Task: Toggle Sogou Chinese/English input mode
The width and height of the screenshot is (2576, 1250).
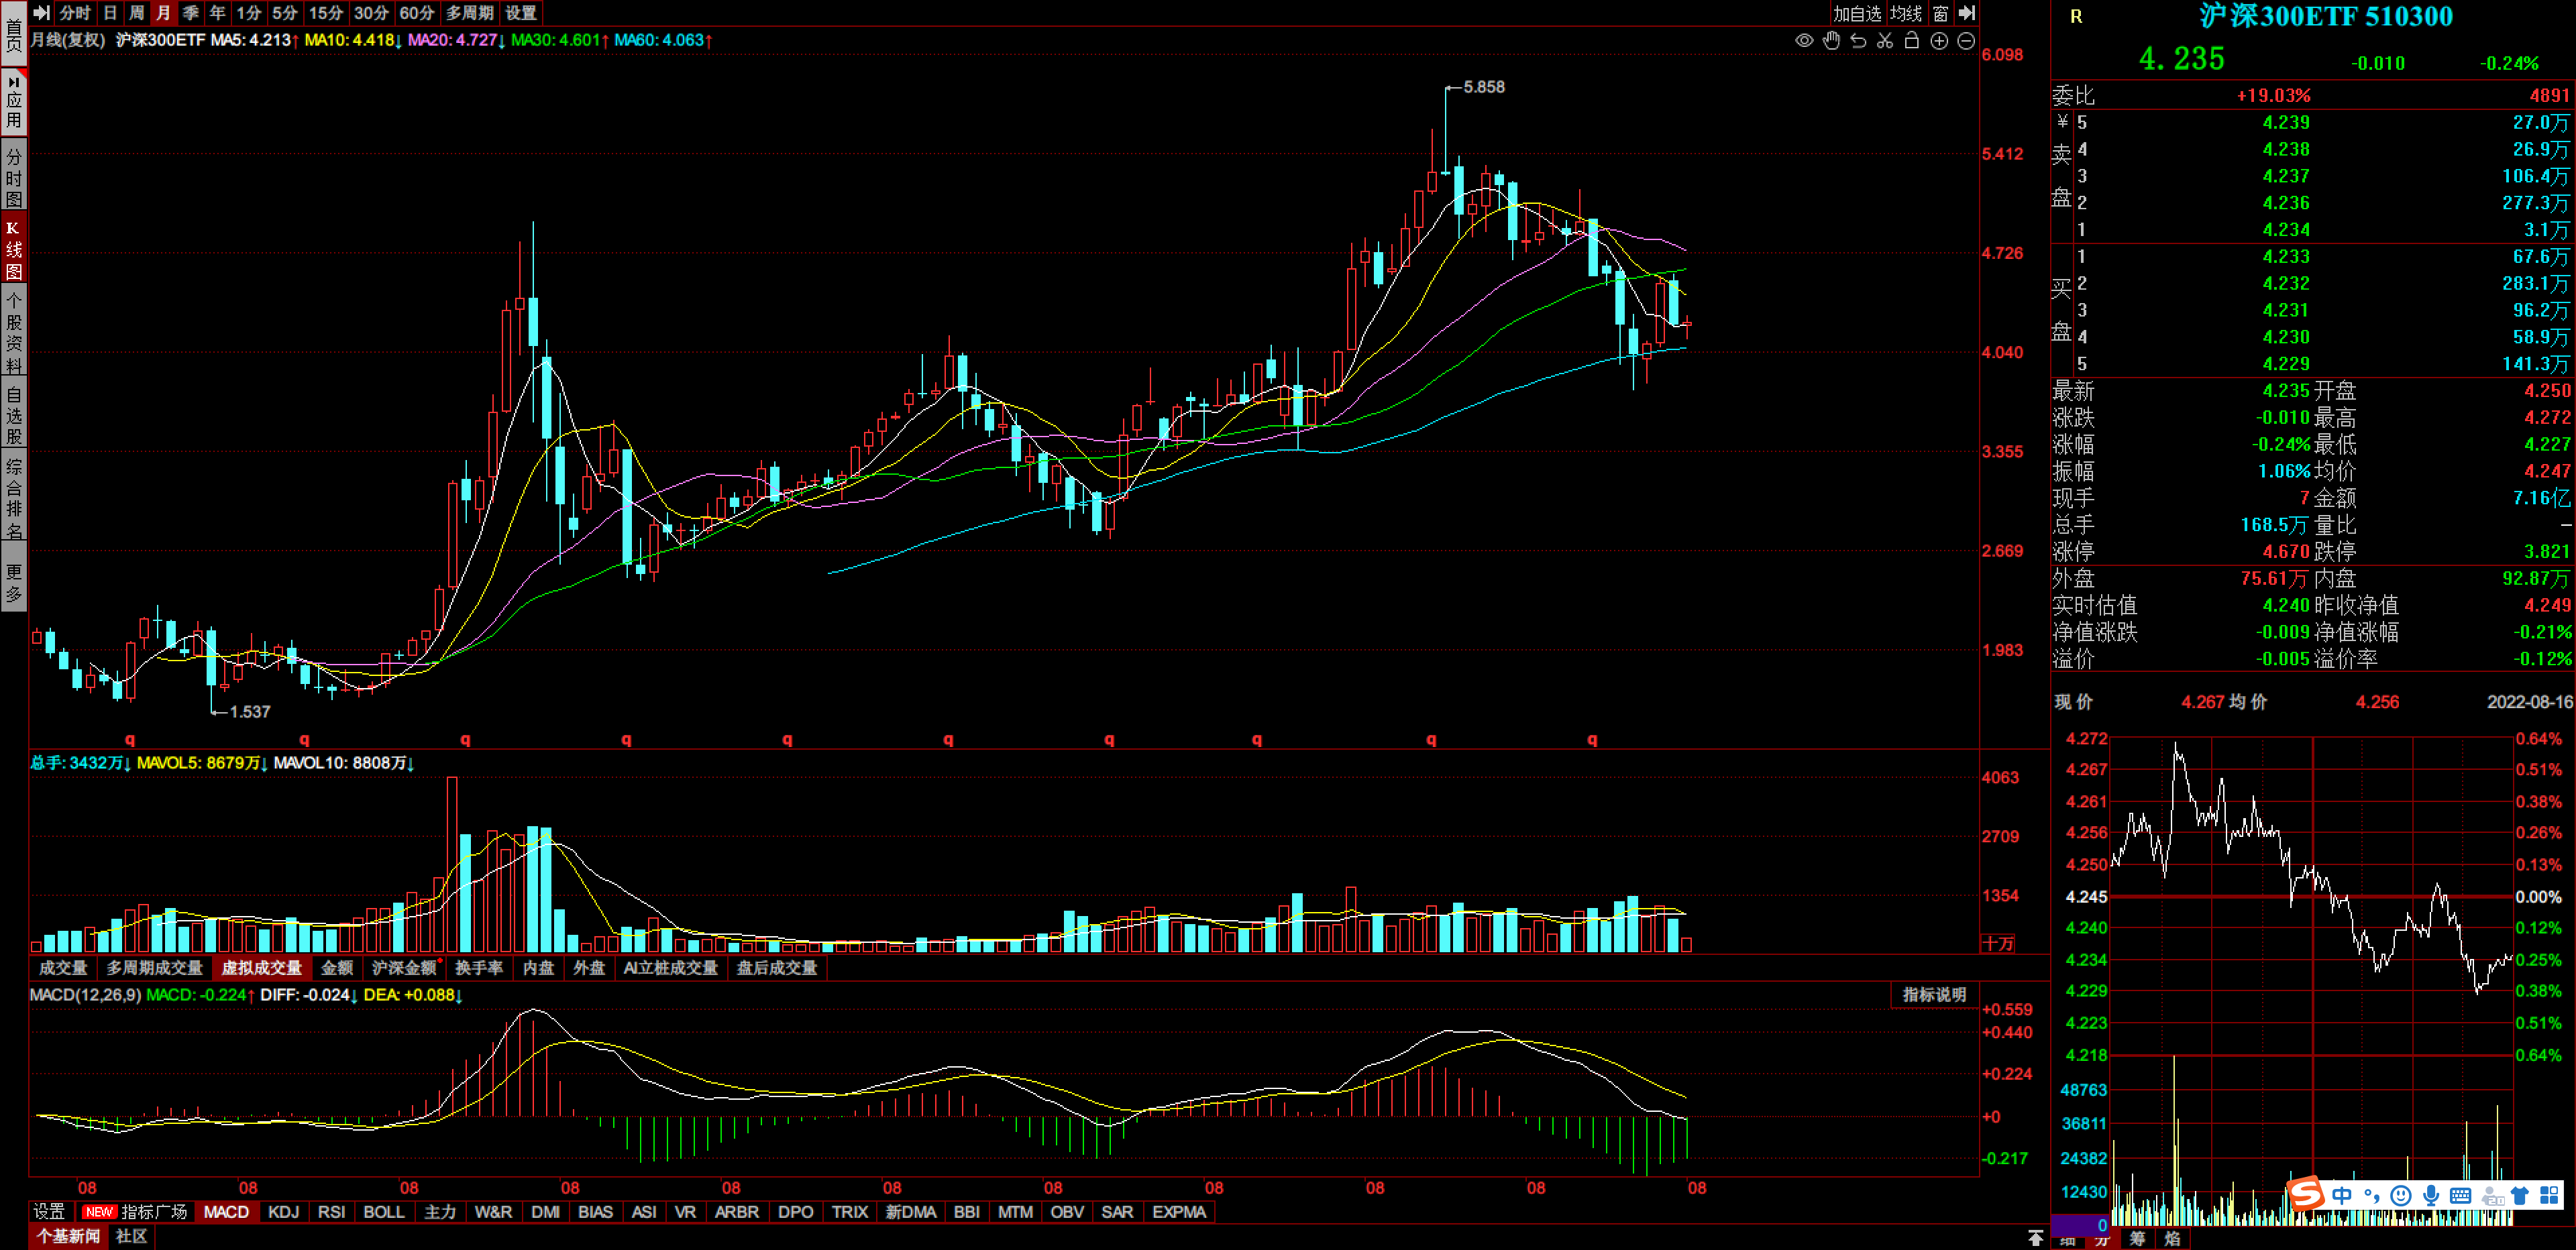Action: (x=2342, y=1195)
